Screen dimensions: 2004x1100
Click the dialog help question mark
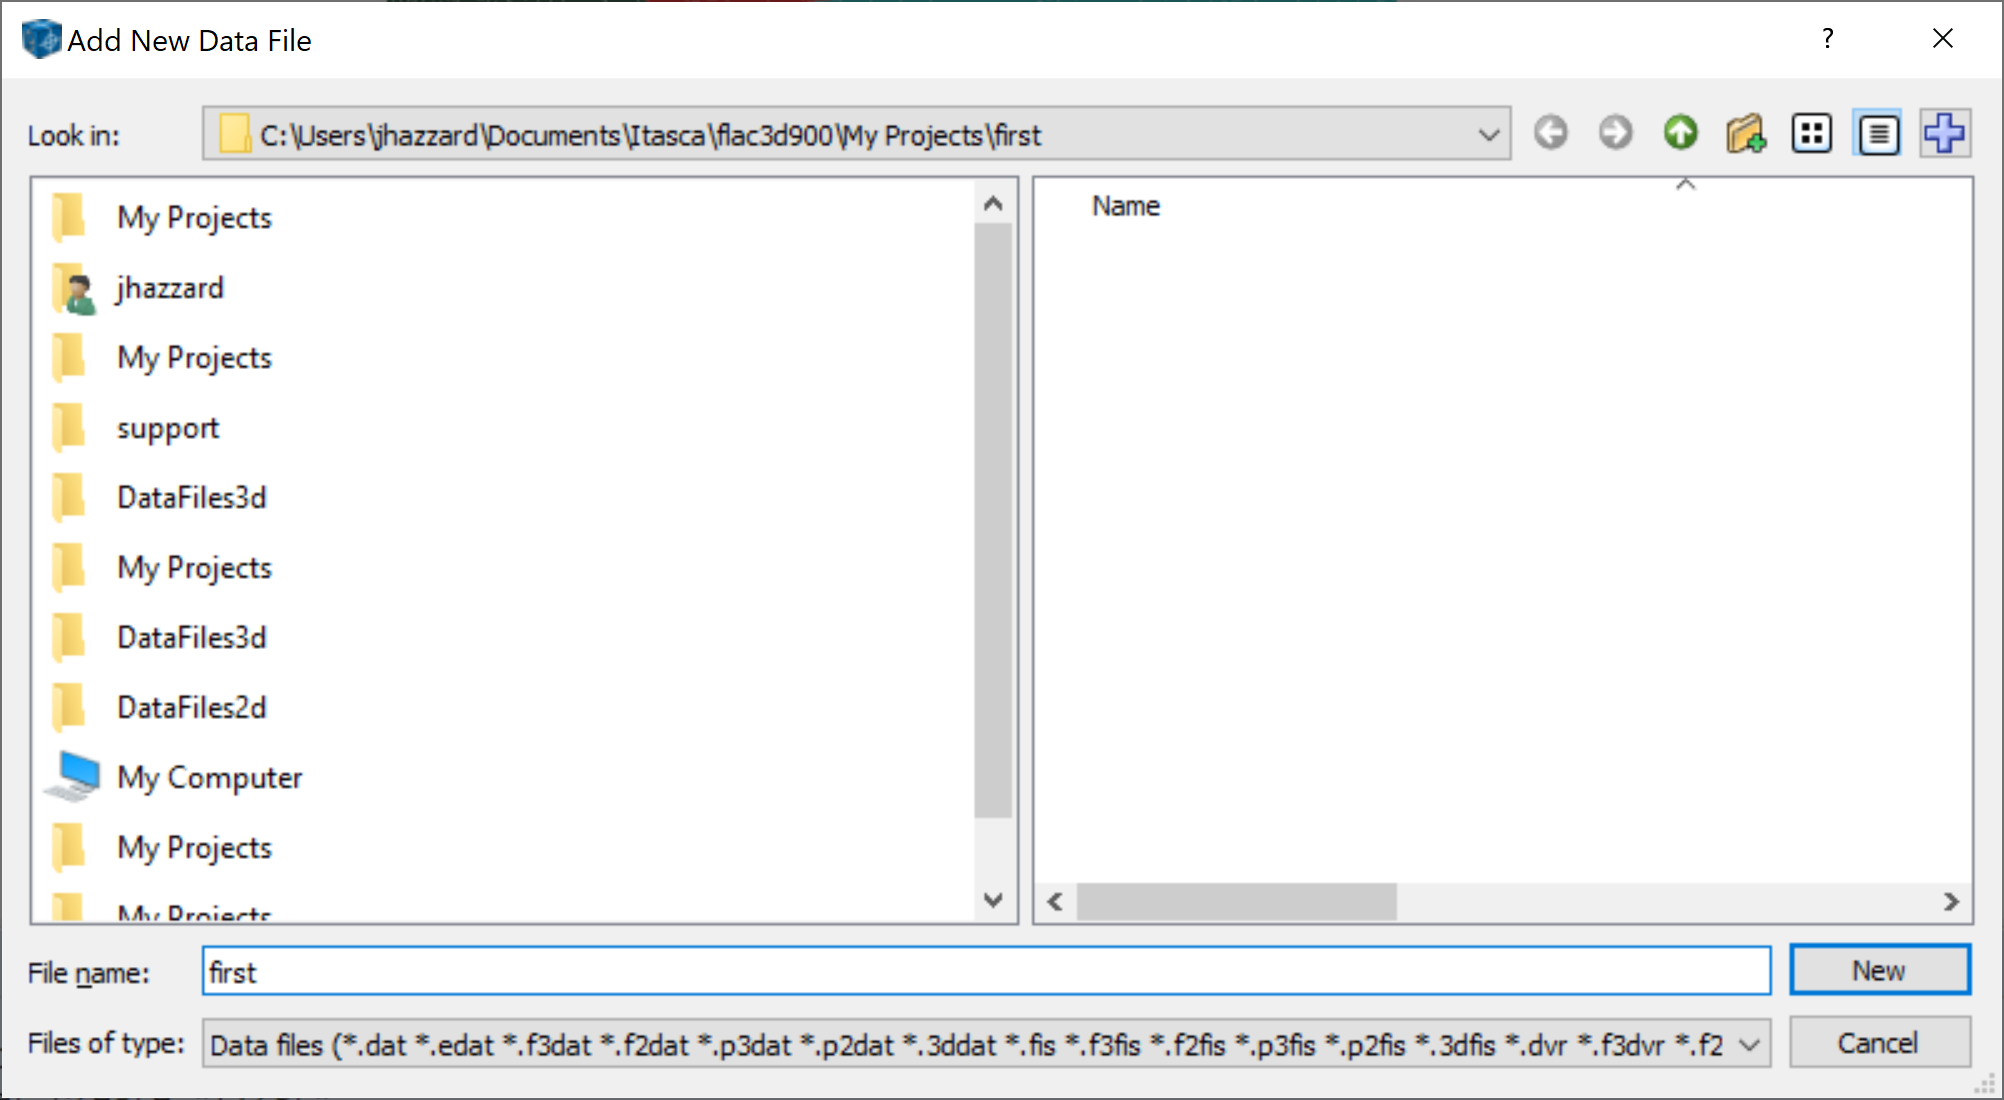[x=1827, y=39]
